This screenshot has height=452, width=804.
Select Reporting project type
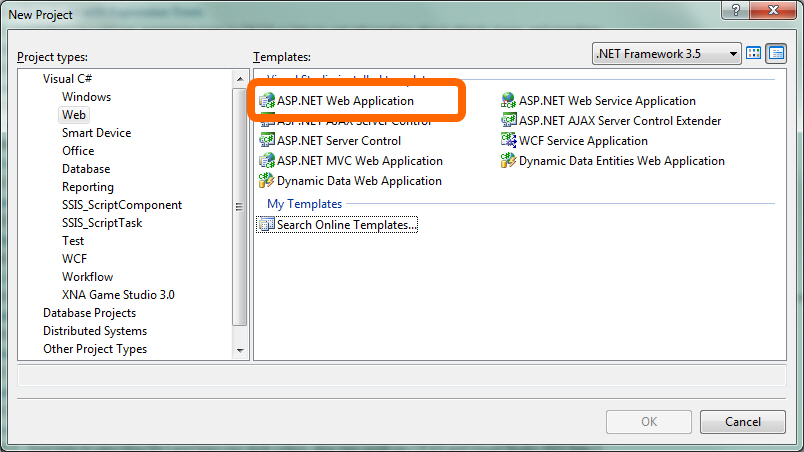[x=88, y=187]
